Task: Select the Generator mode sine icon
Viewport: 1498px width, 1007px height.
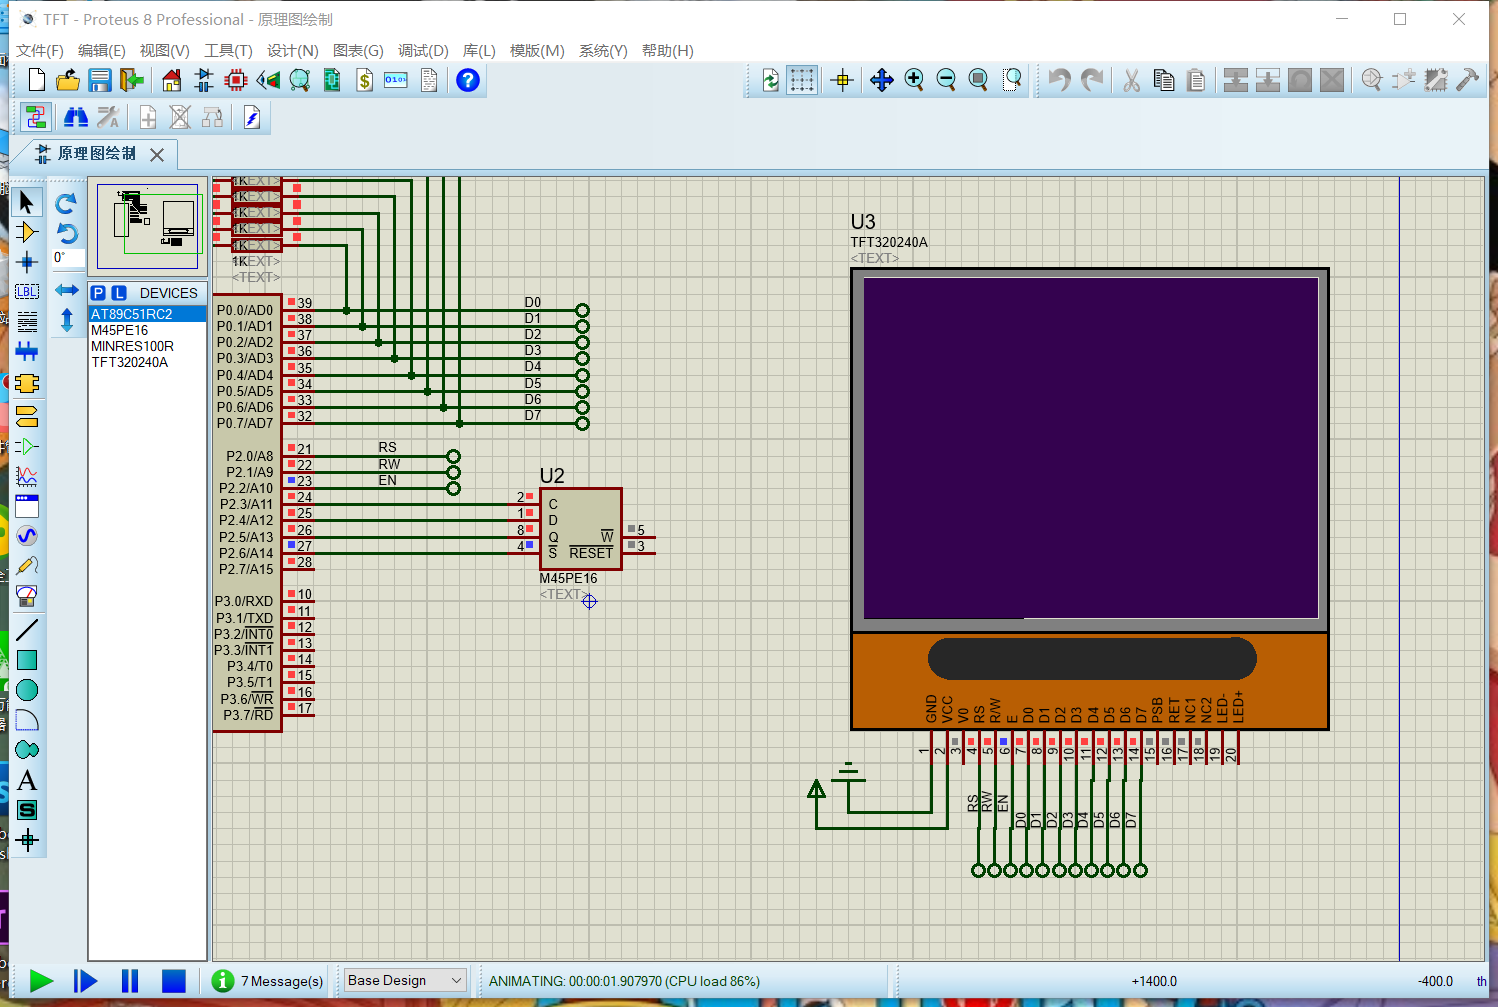Action: (x=27, y=536)
